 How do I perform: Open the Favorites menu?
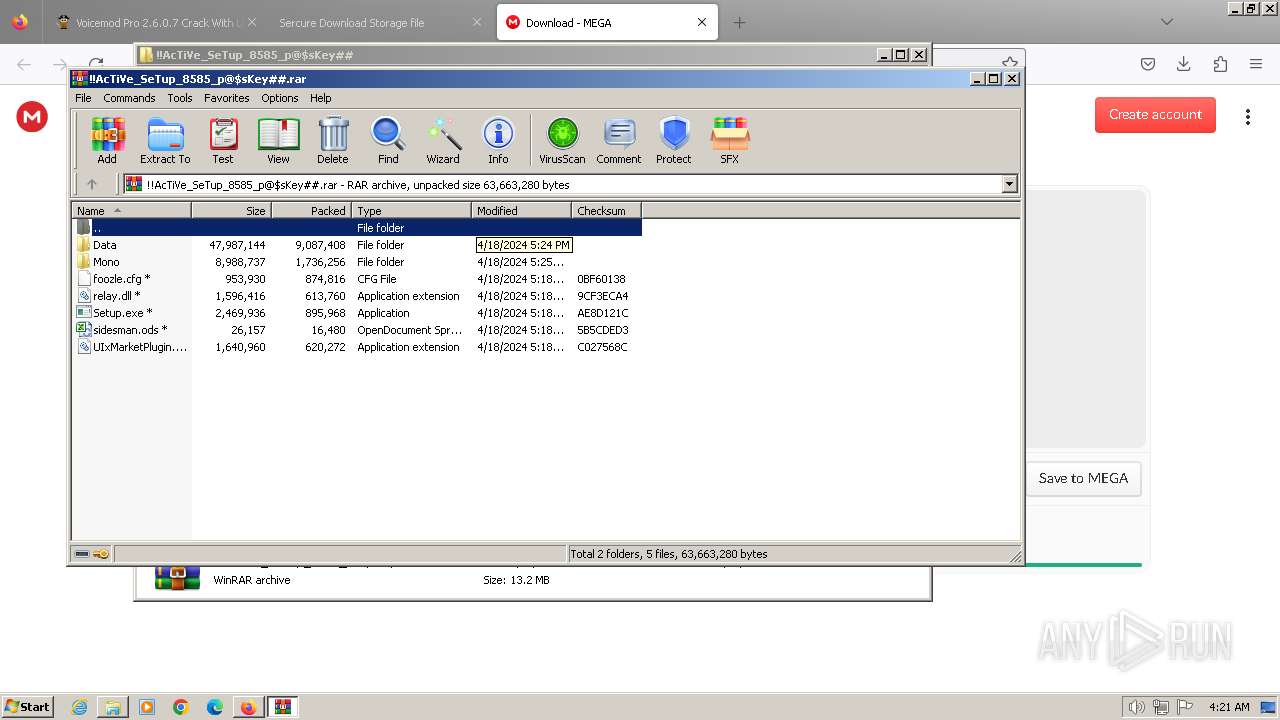pos(227,98)
